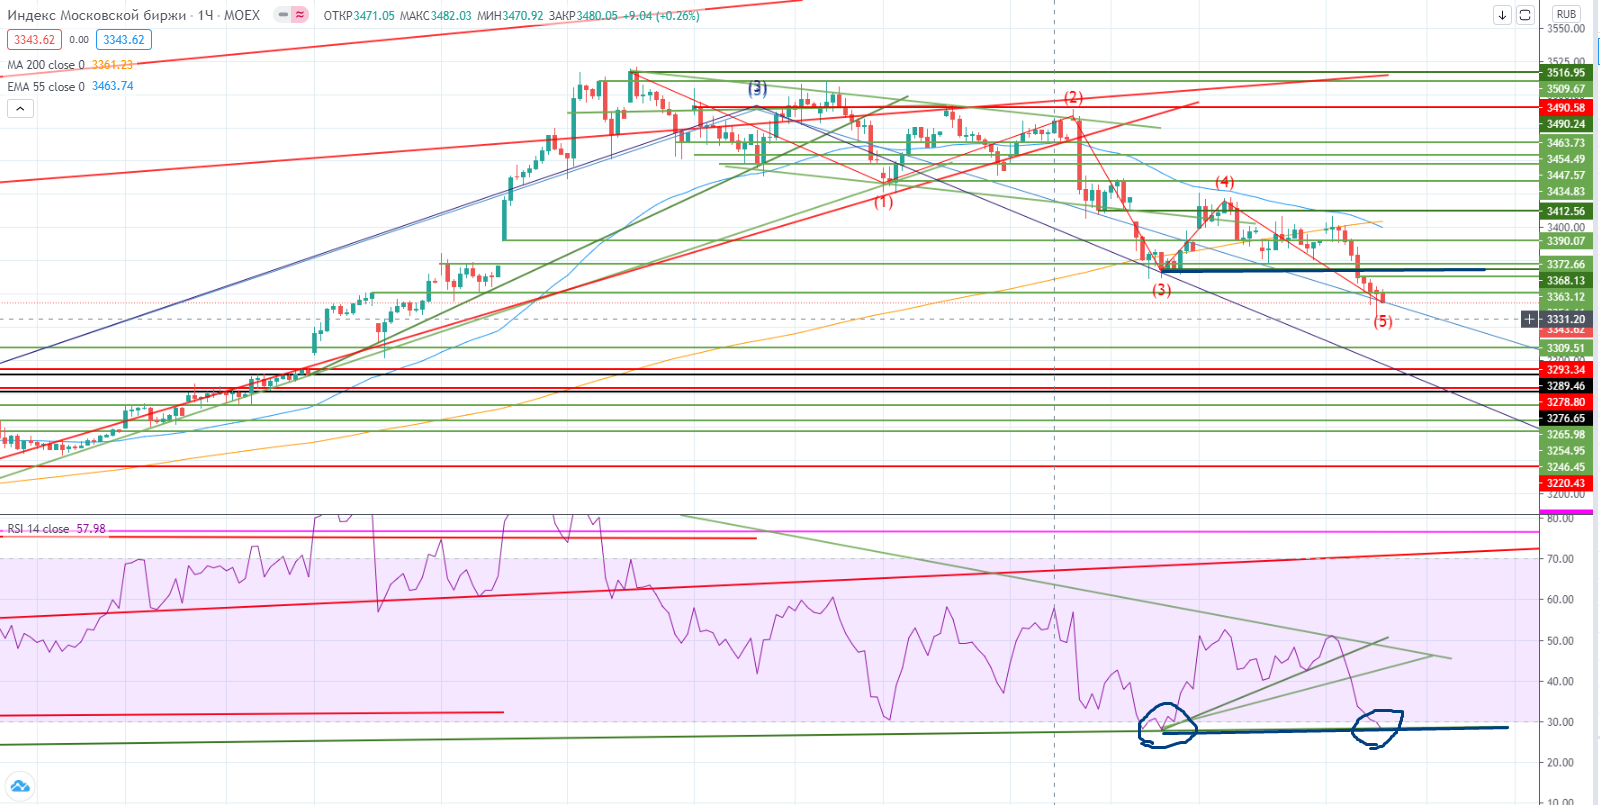Click the TradingView logo icon
The width and height of the screenshot is (1600, 805).
[x=20, y=785]
